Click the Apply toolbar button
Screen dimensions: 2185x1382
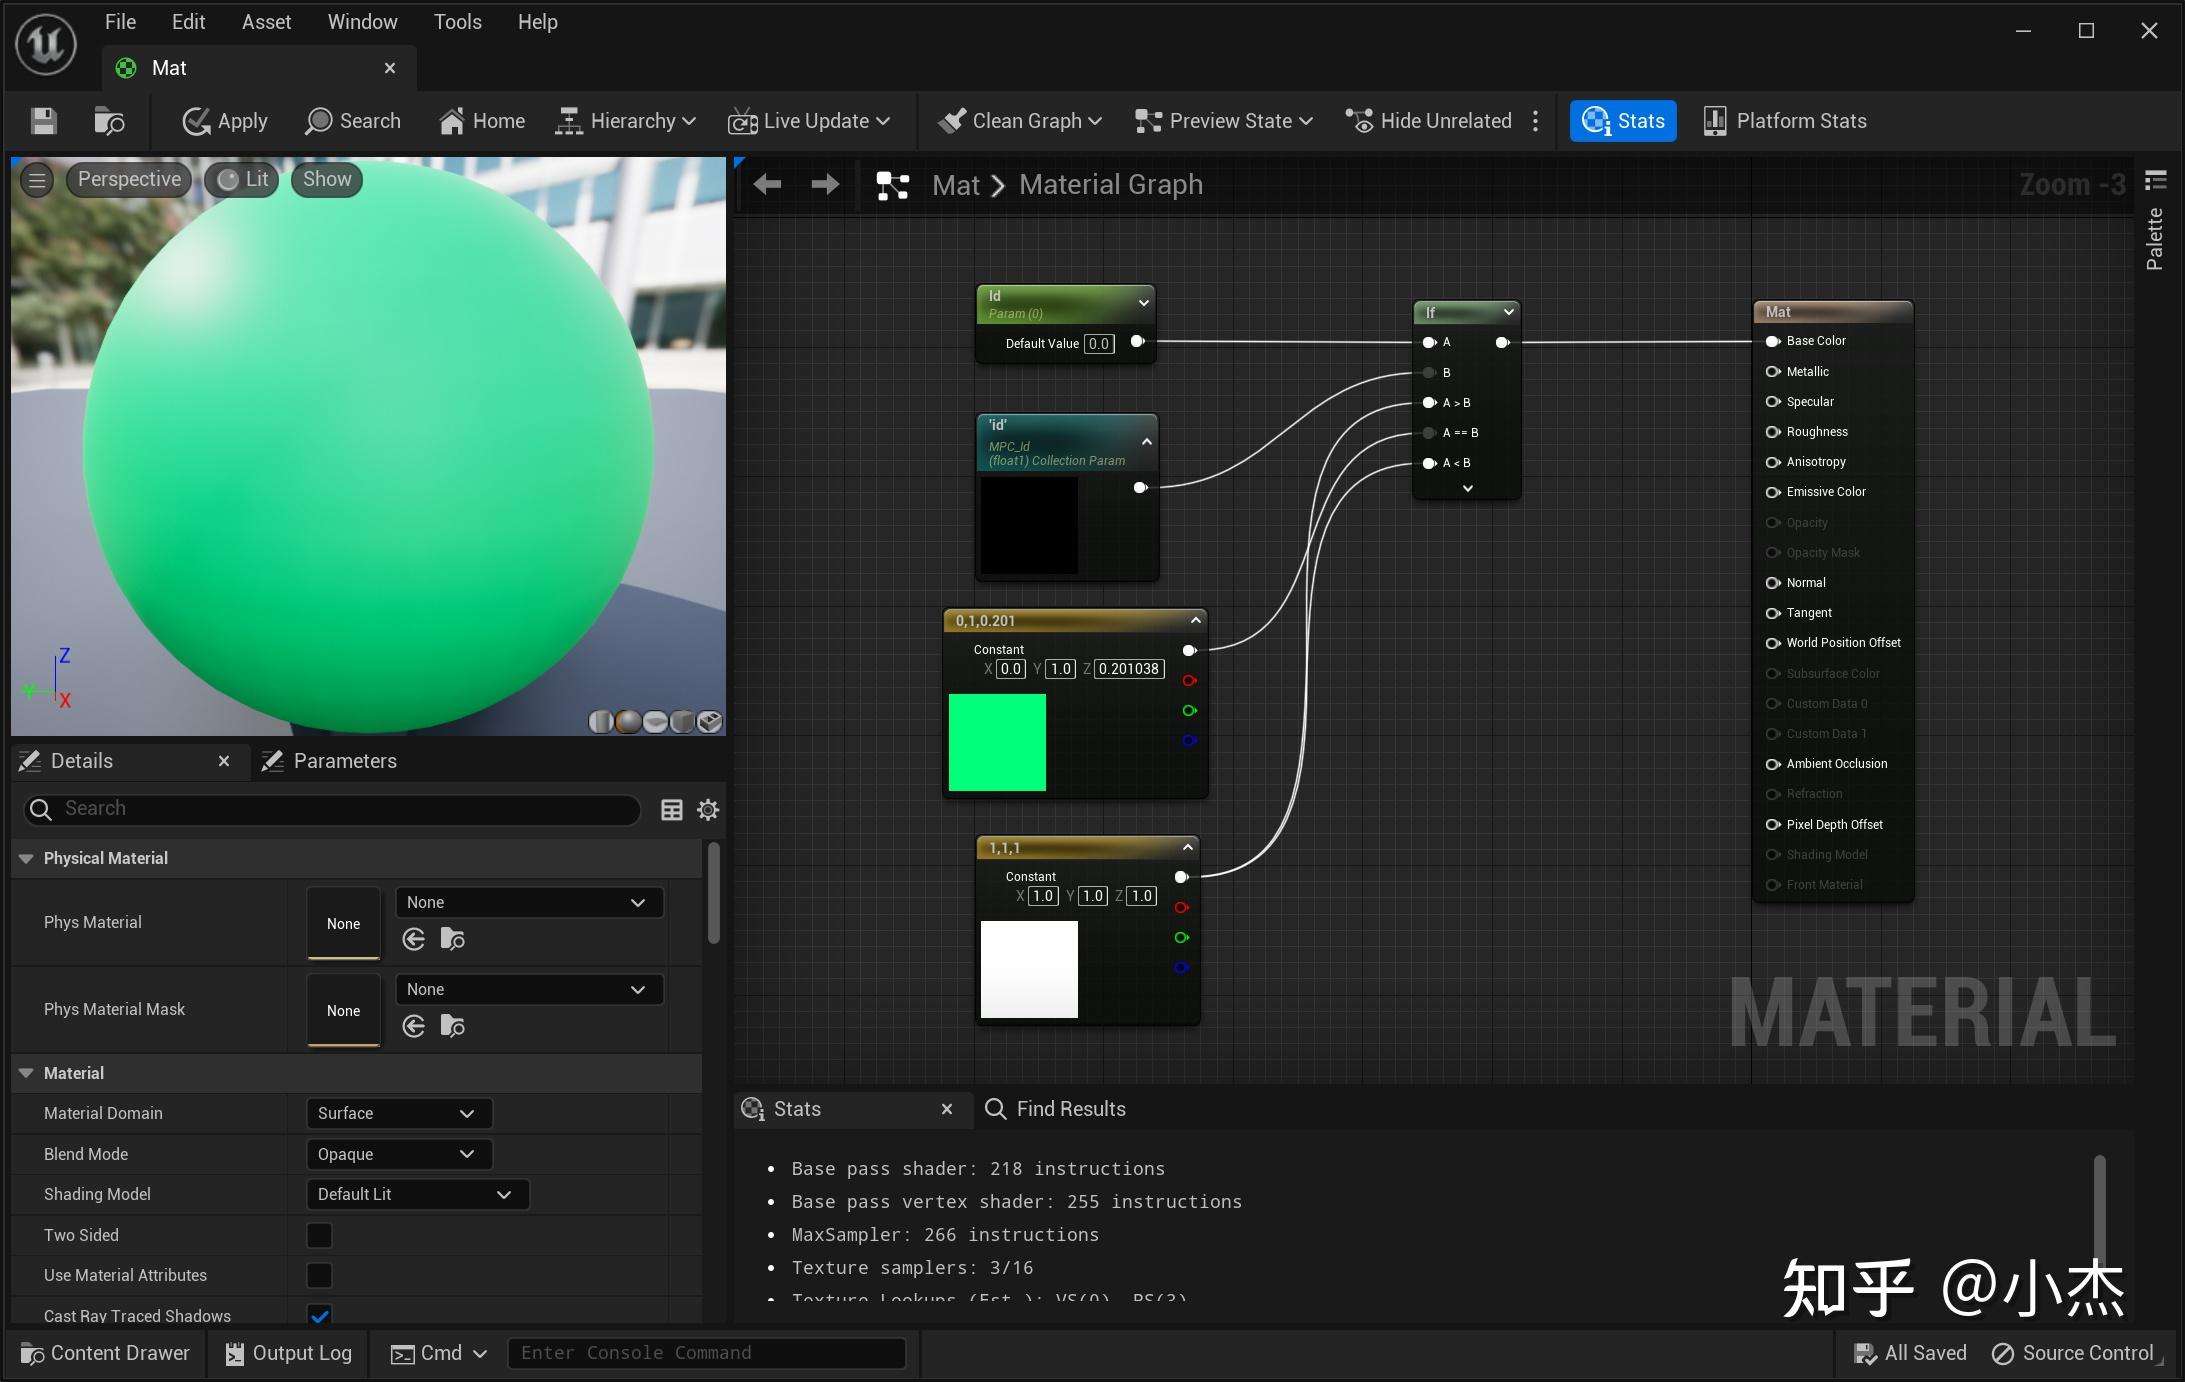(225, 121)
